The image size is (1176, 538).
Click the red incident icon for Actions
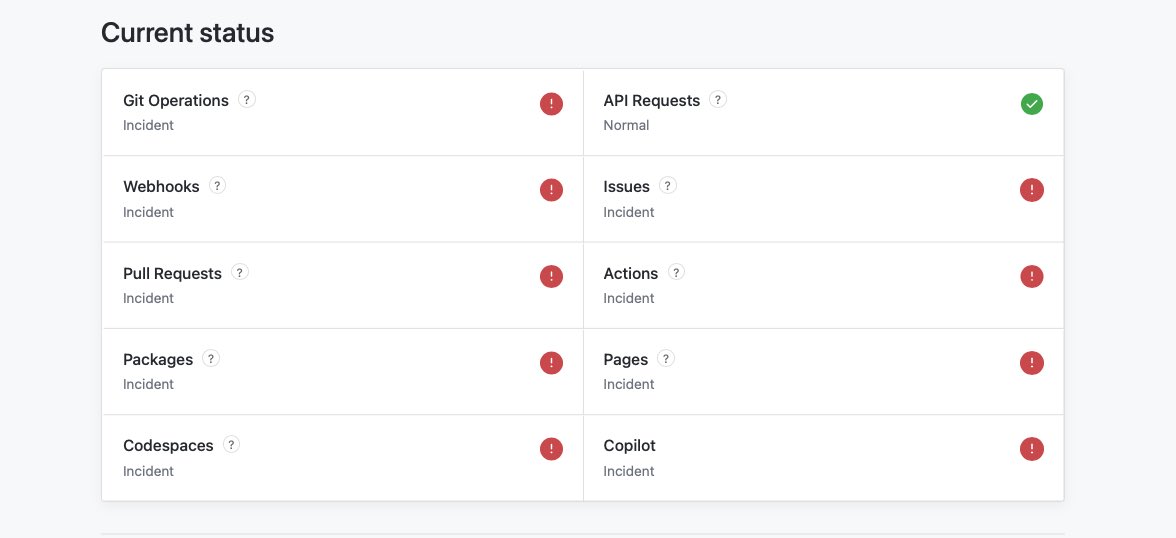coord(1032,276)
